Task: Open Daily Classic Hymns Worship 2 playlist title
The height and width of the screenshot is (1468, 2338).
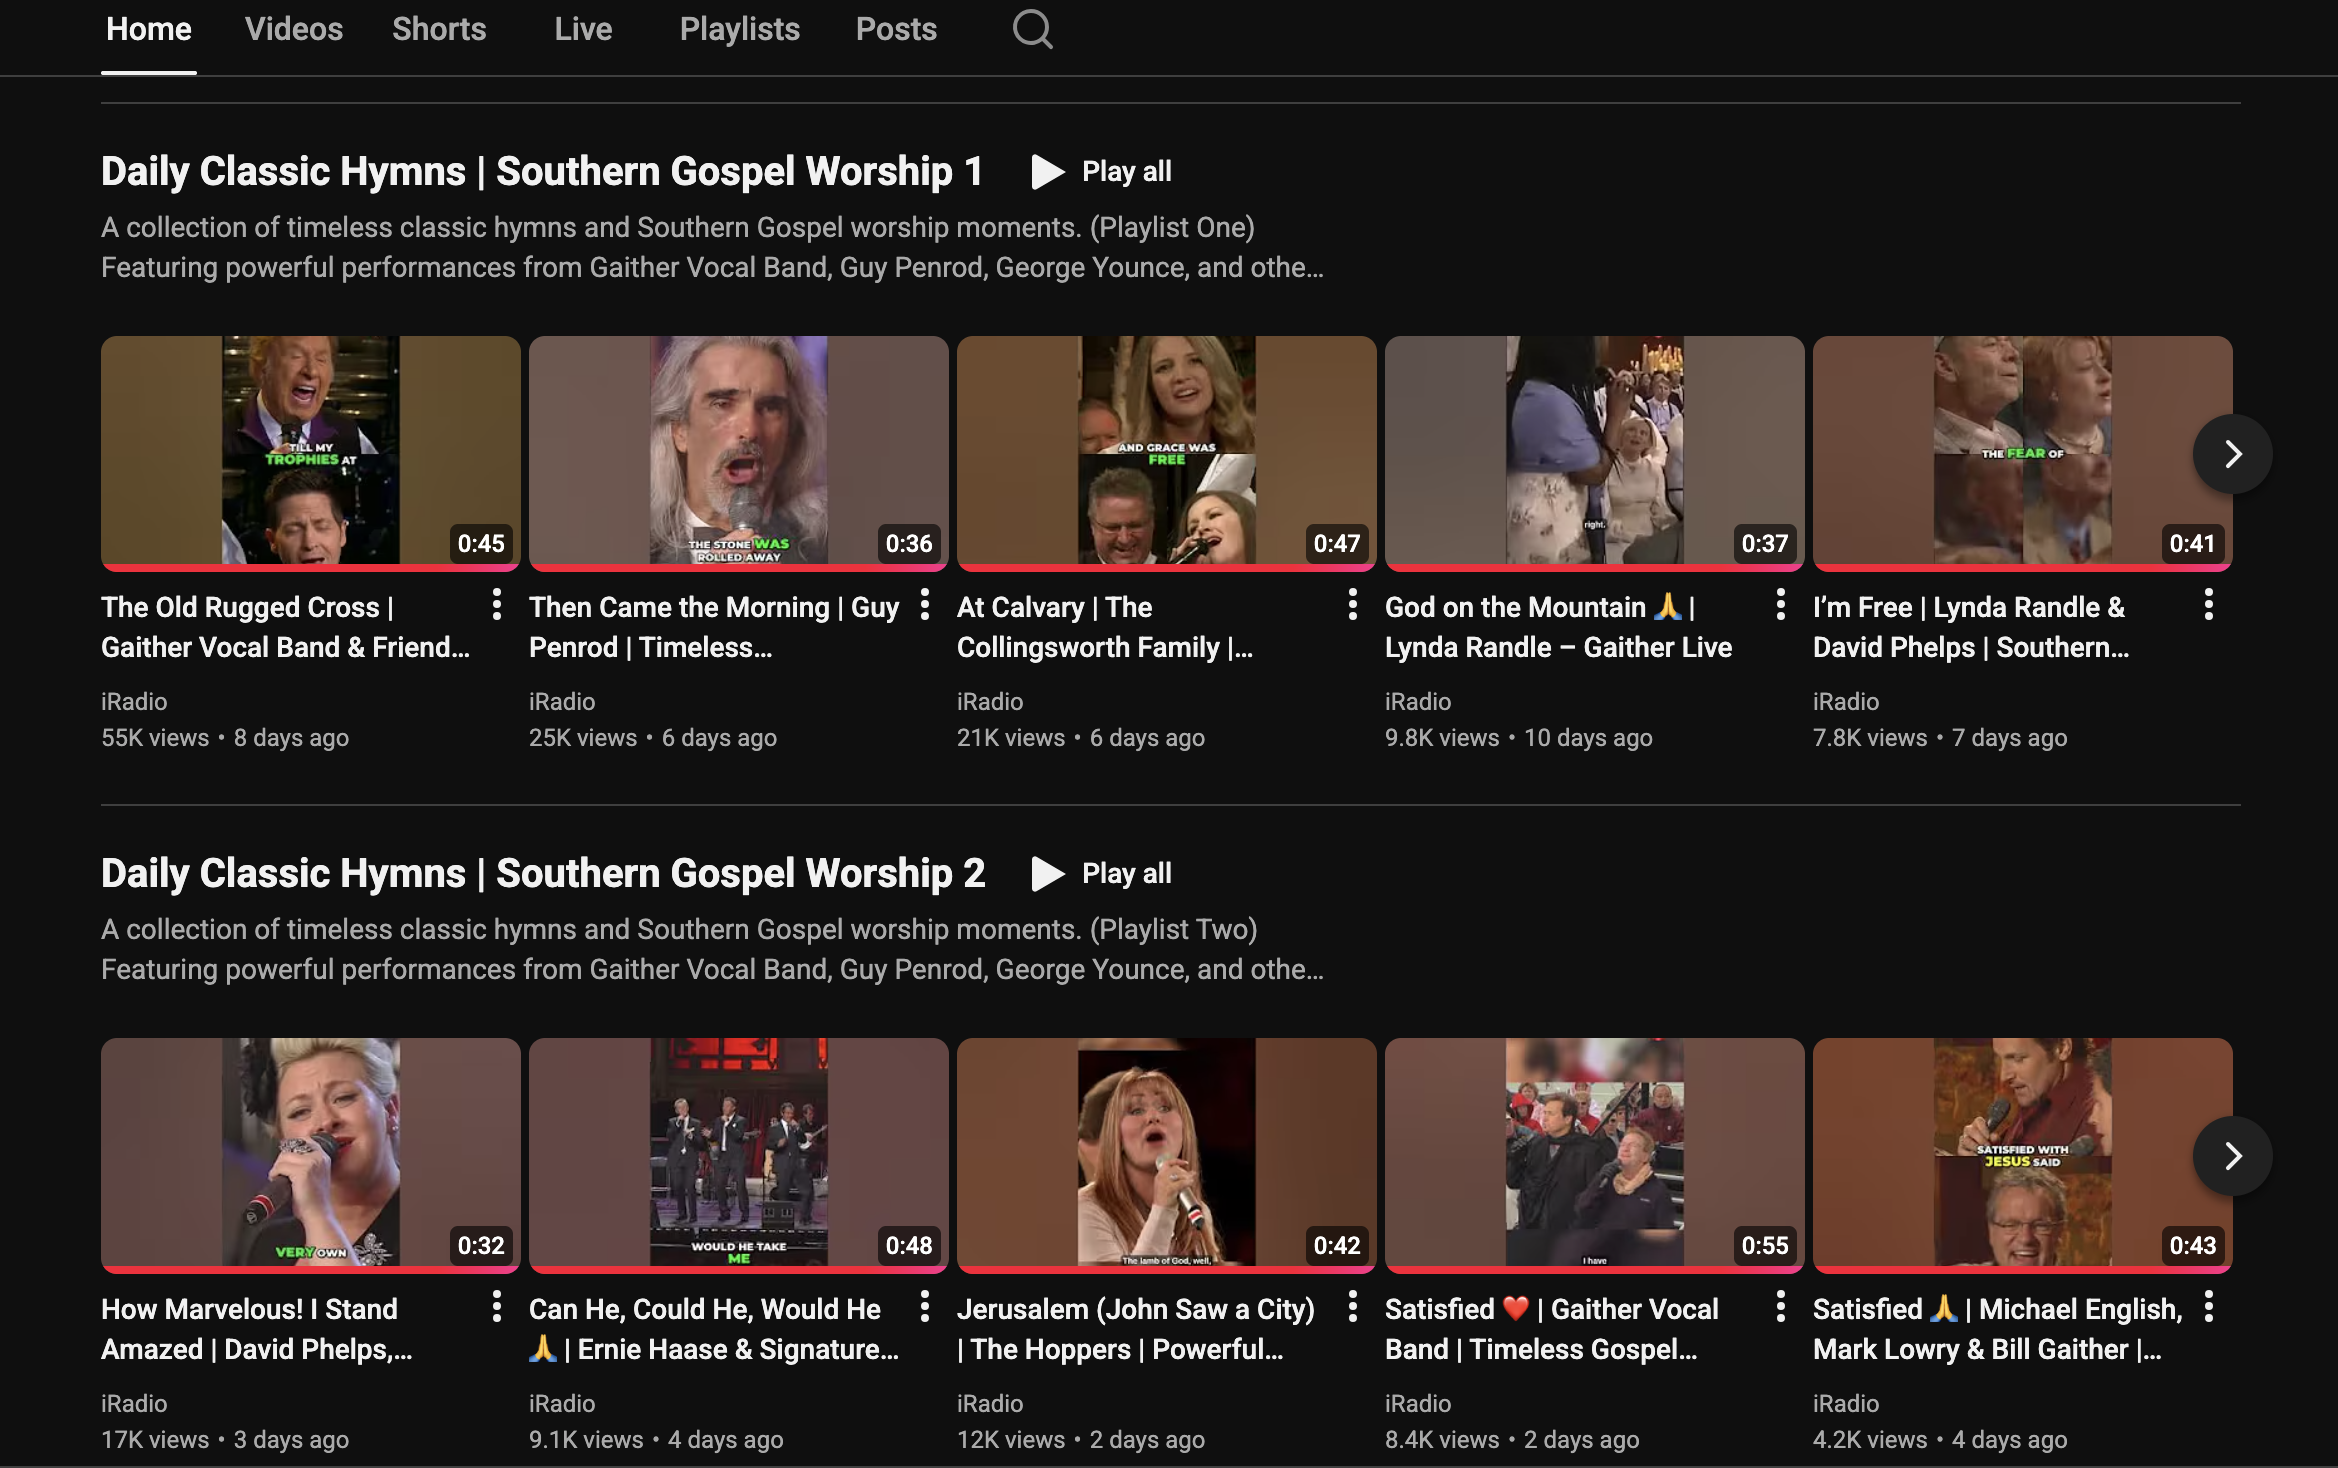Action: pyautogui.click(x=542, y=874)
